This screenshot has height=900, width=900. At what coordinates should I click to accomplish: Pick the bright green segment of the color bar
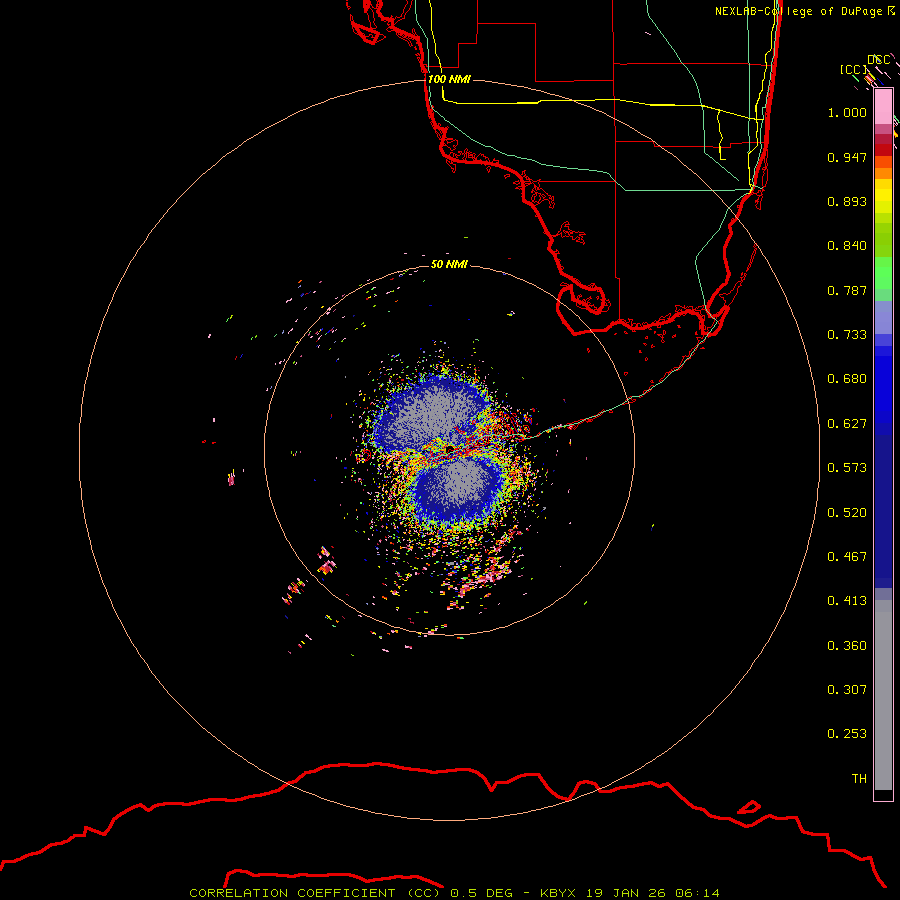point(883,273)
